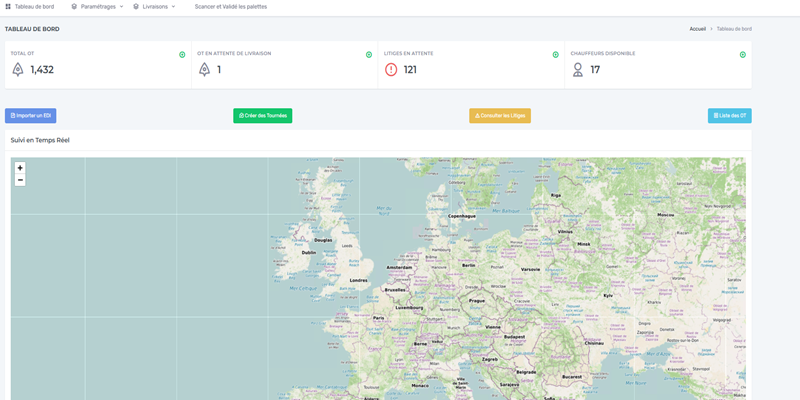The image size is (800, 400).
Task: Open Scancer et Validé les palettes
Action: tap(231, 6)
